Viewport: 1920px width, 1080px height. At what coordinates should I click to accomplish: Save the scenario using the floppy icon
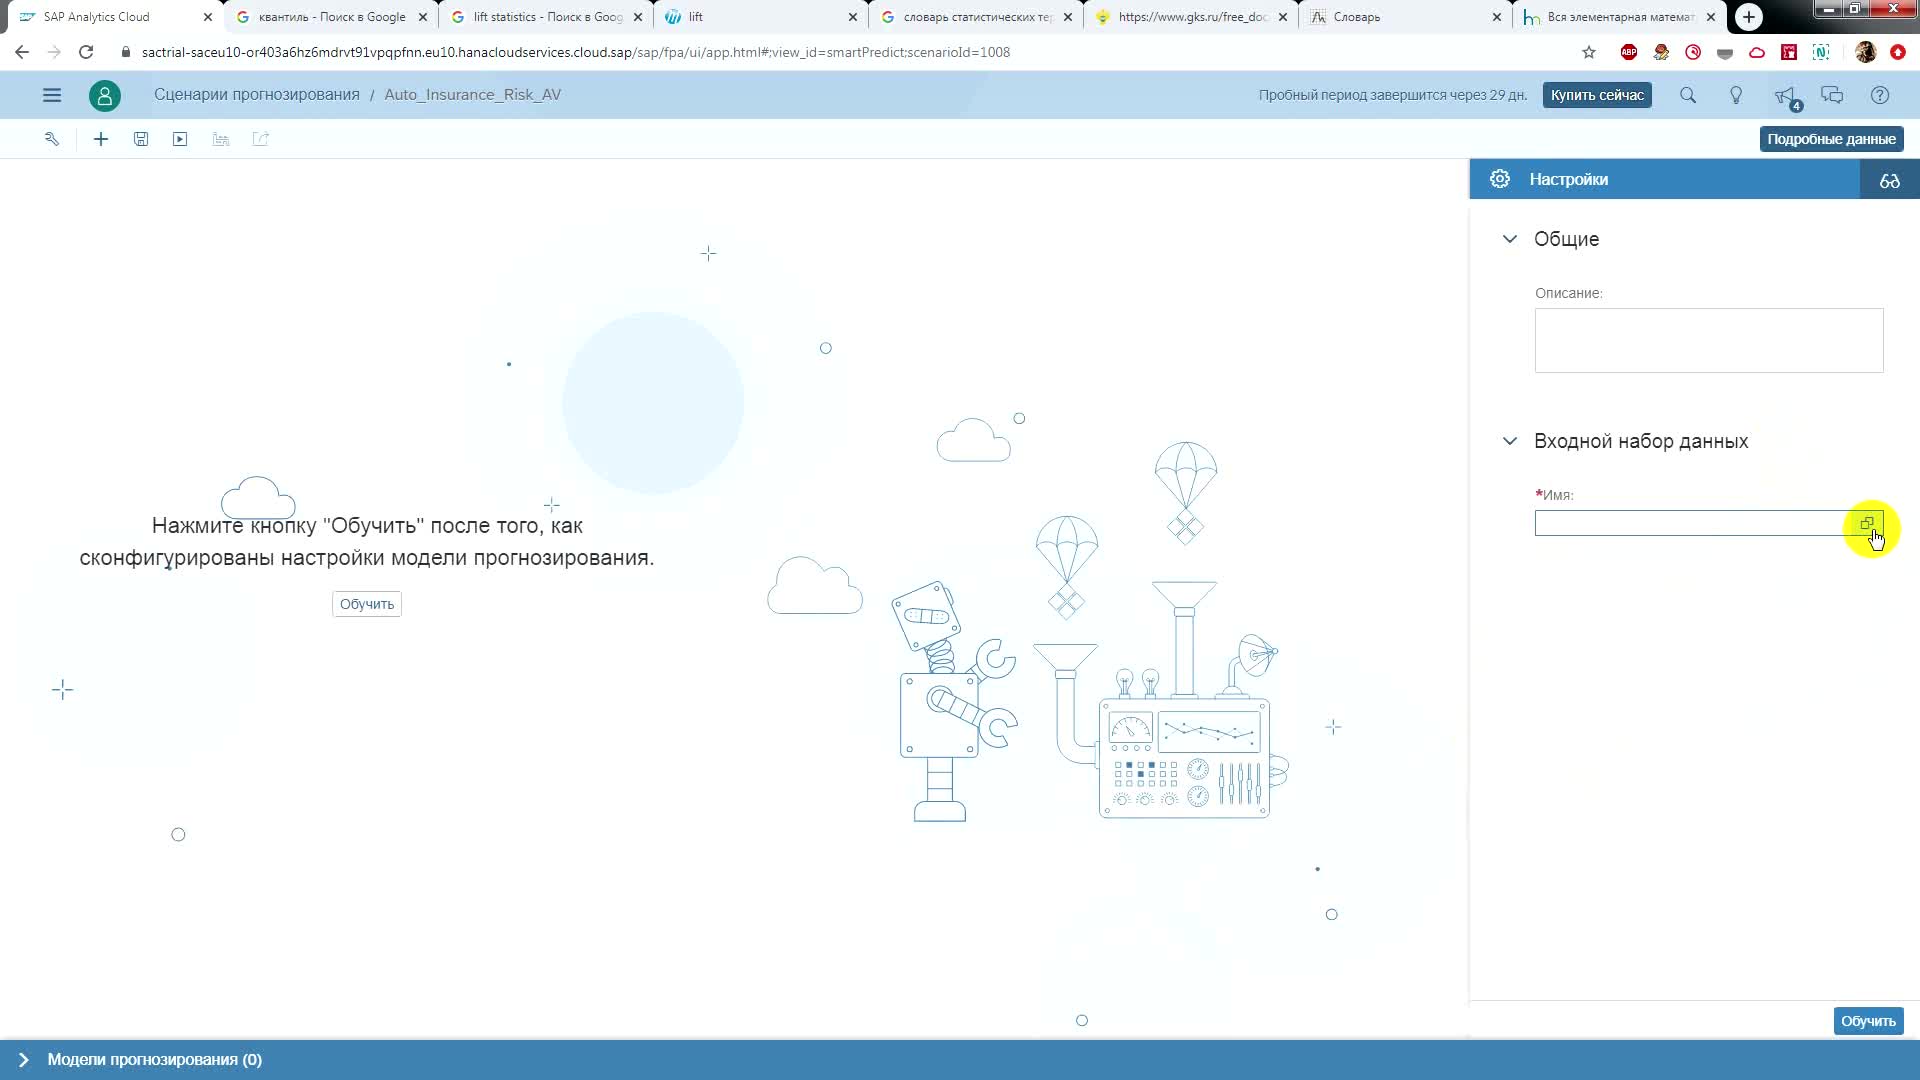point(141,139)
